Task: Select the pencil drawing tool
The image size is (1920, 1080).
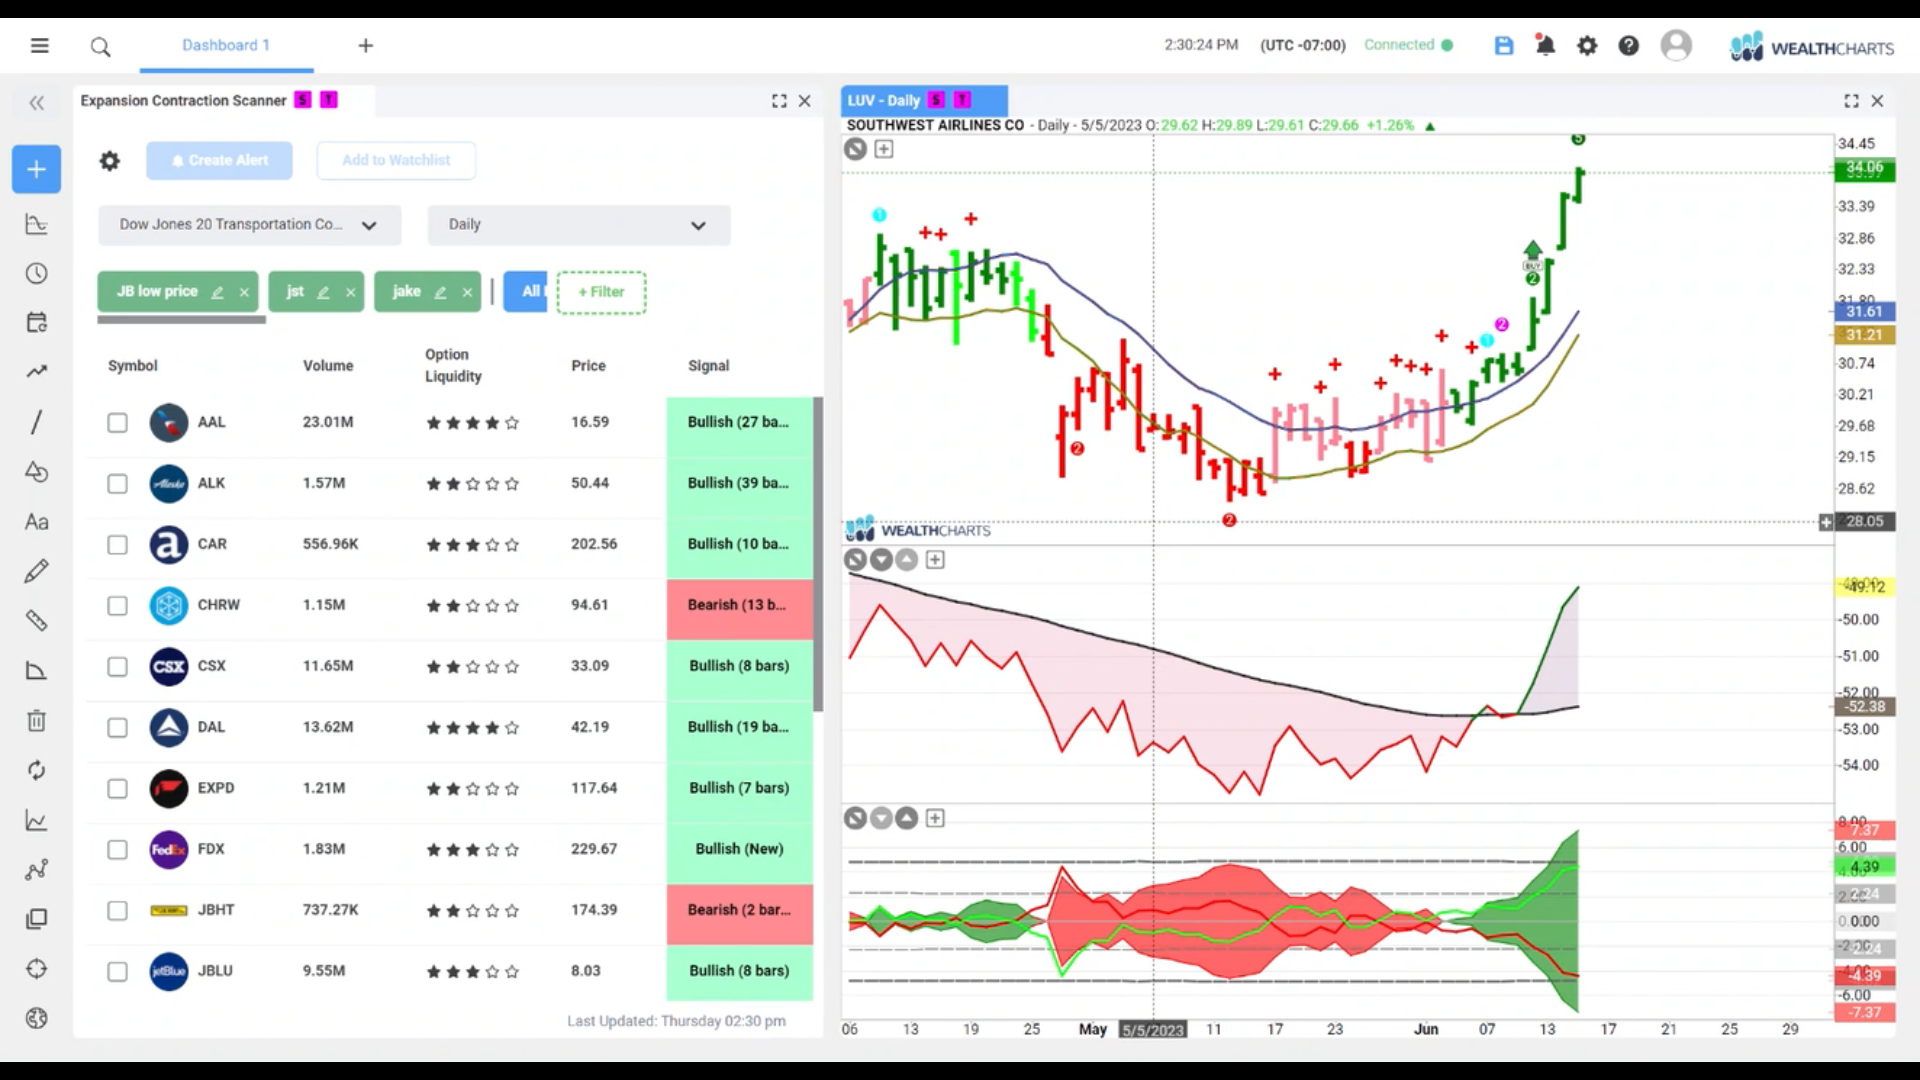Action: click(36, 571)
